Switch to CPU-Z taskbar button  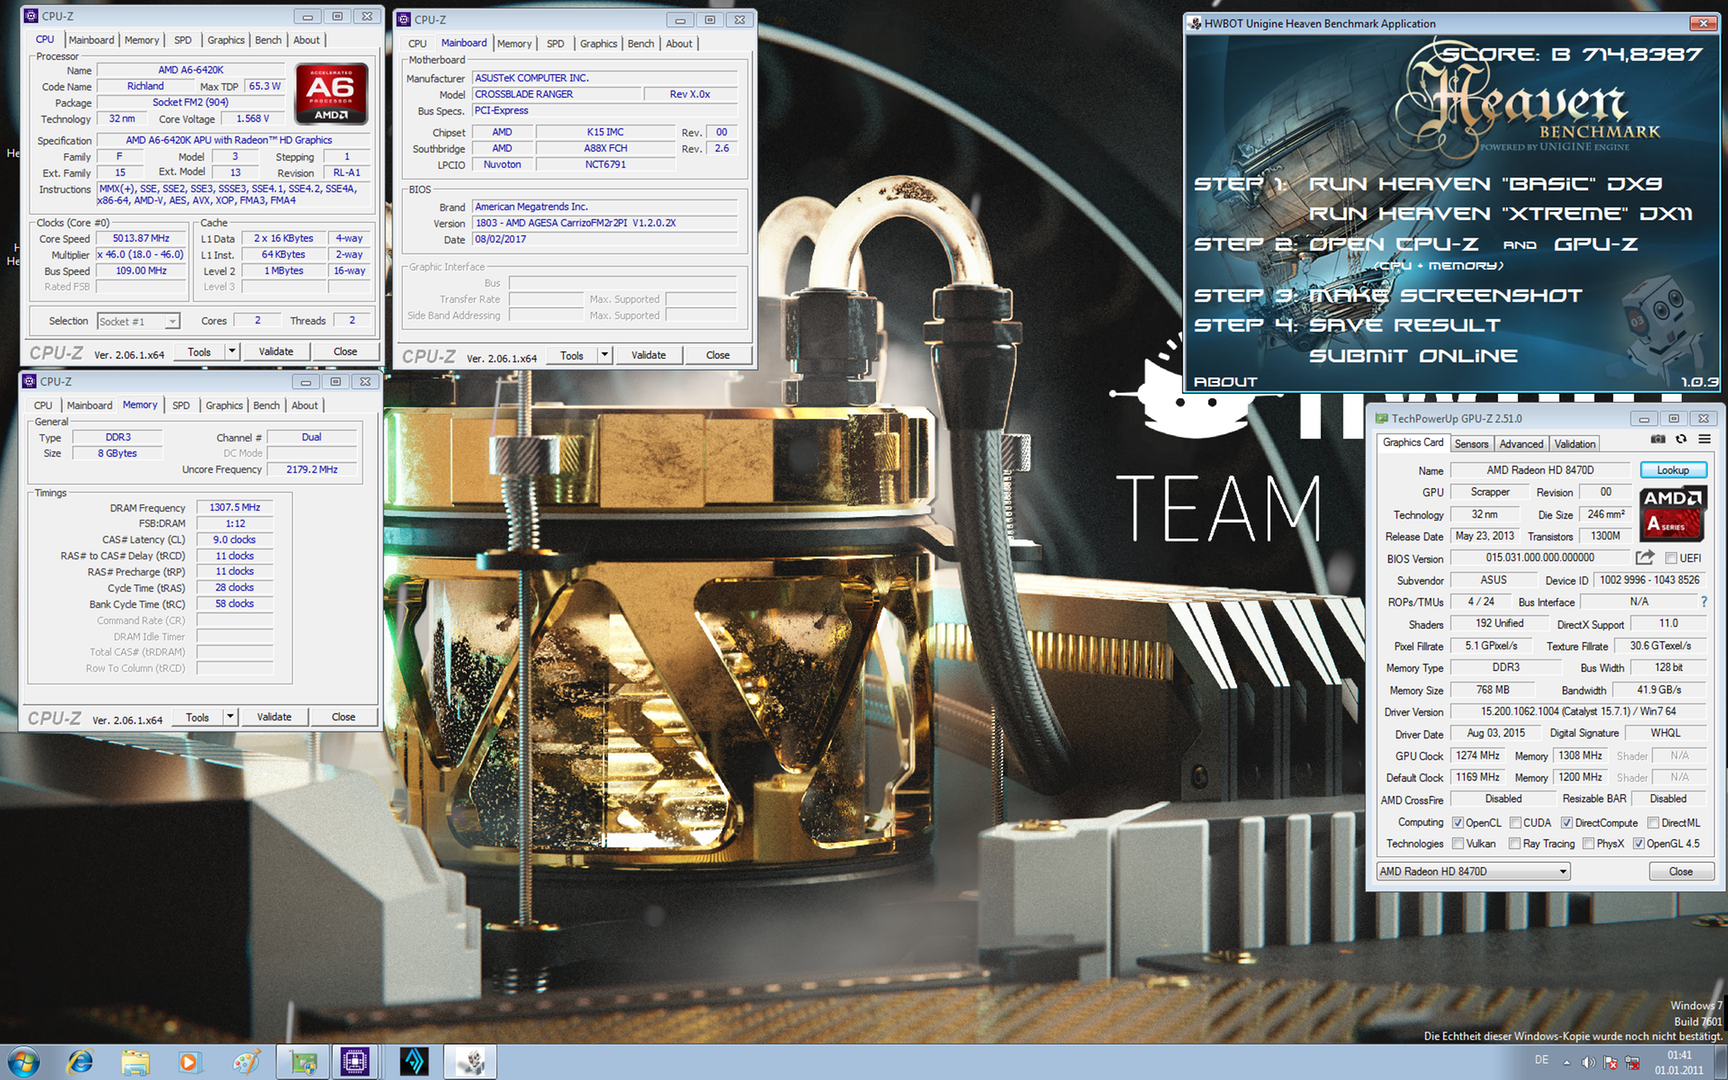(x=355, y=1061)
